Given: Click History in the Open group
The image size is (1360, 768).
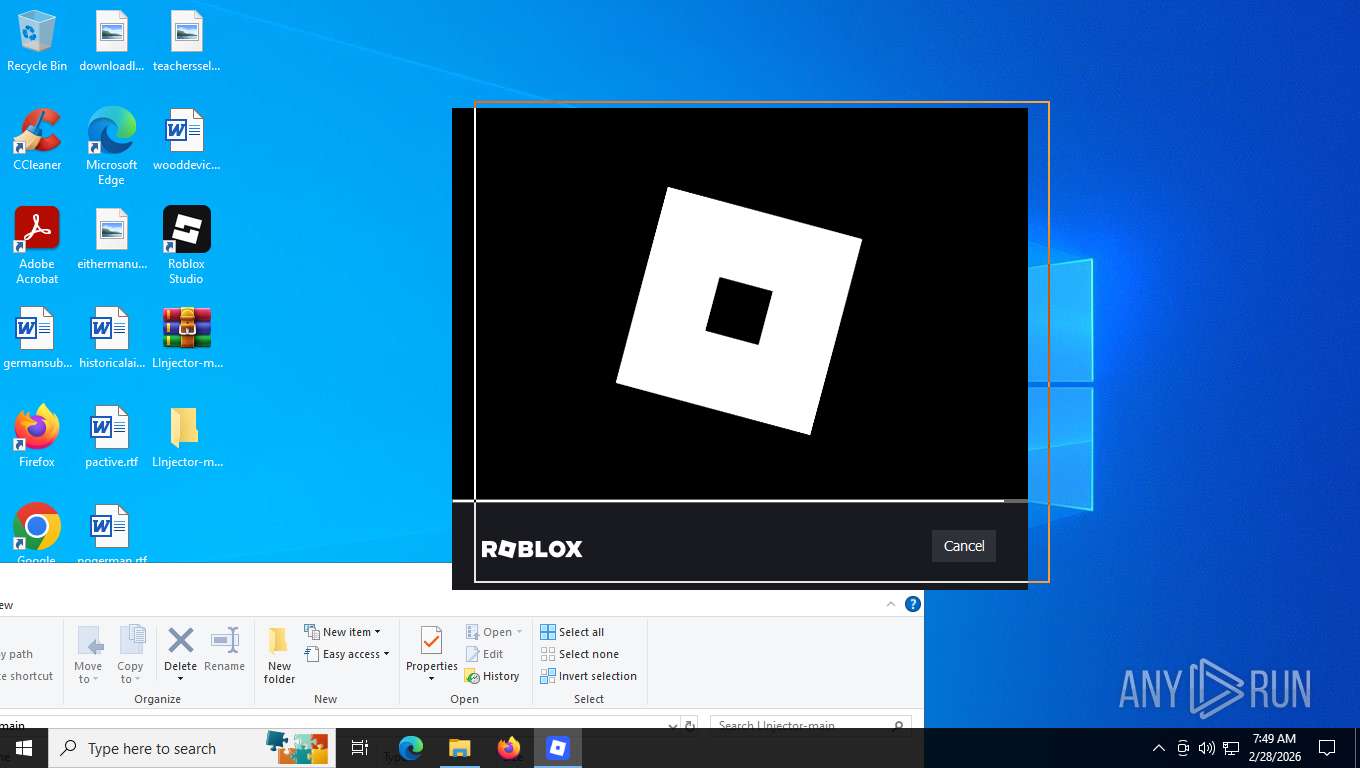Looking at the screenshot, I should (492, 676).
